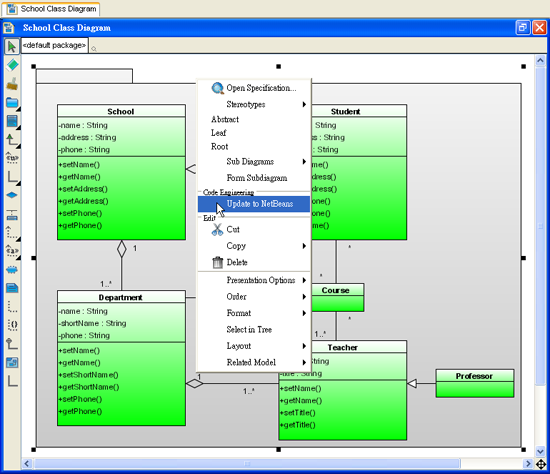Pick the diagram overview tool

[x=12, y=362]
